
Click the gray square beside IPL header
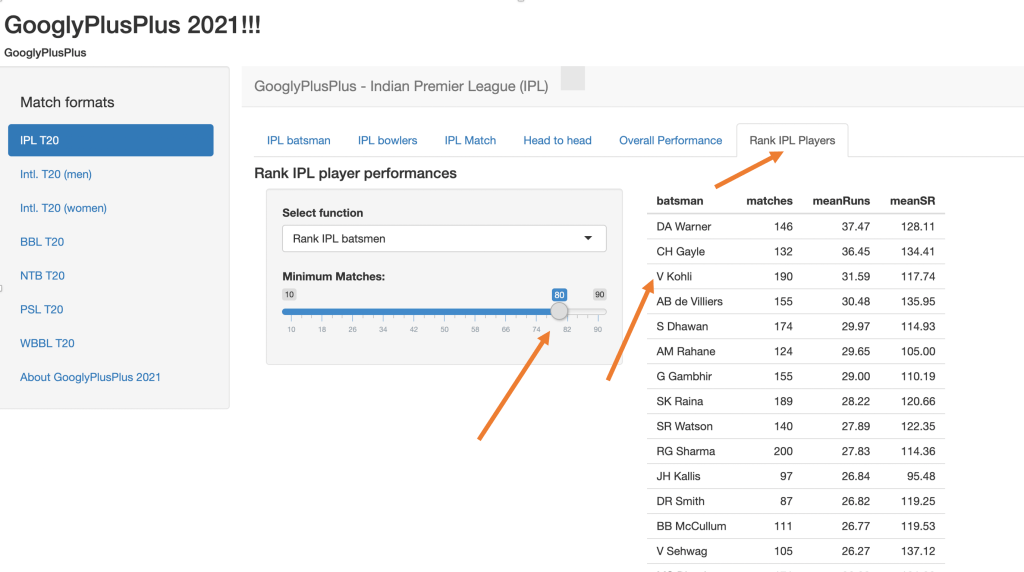(x=572, y=79)
